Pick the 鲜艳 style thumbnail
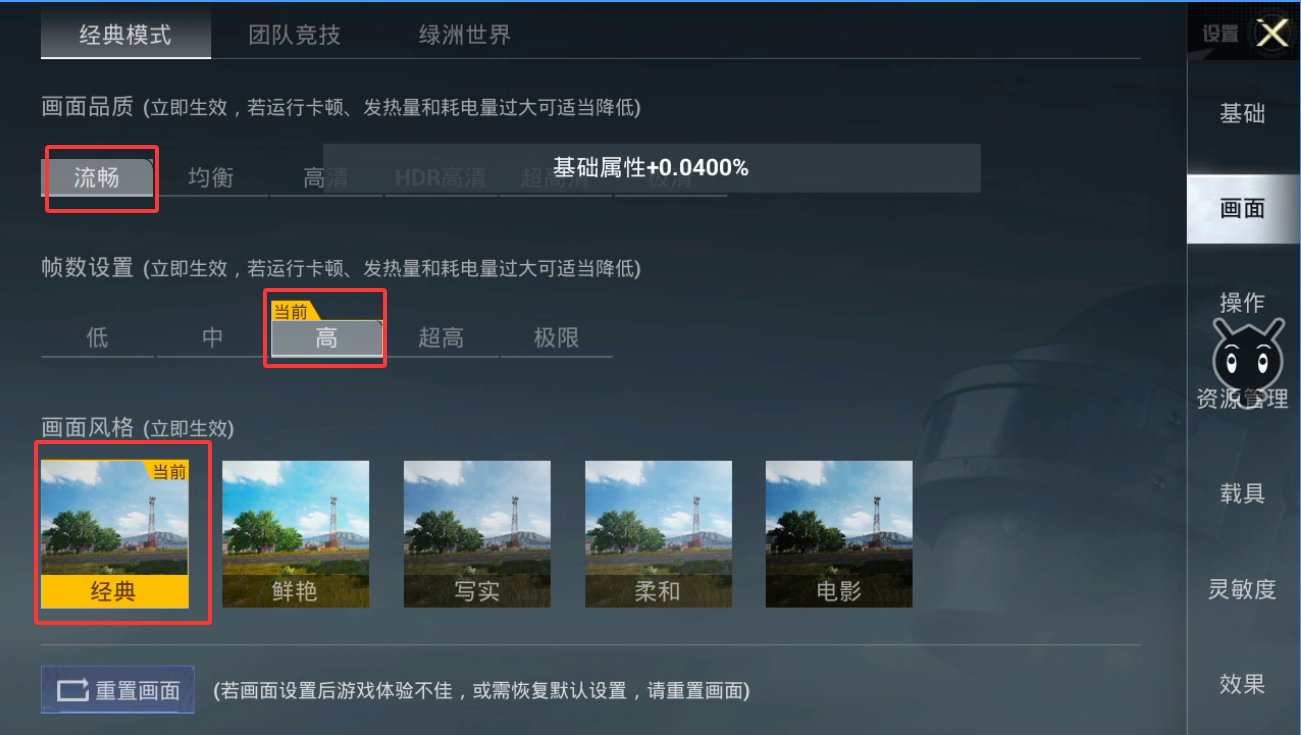 [x=295, y=534]
